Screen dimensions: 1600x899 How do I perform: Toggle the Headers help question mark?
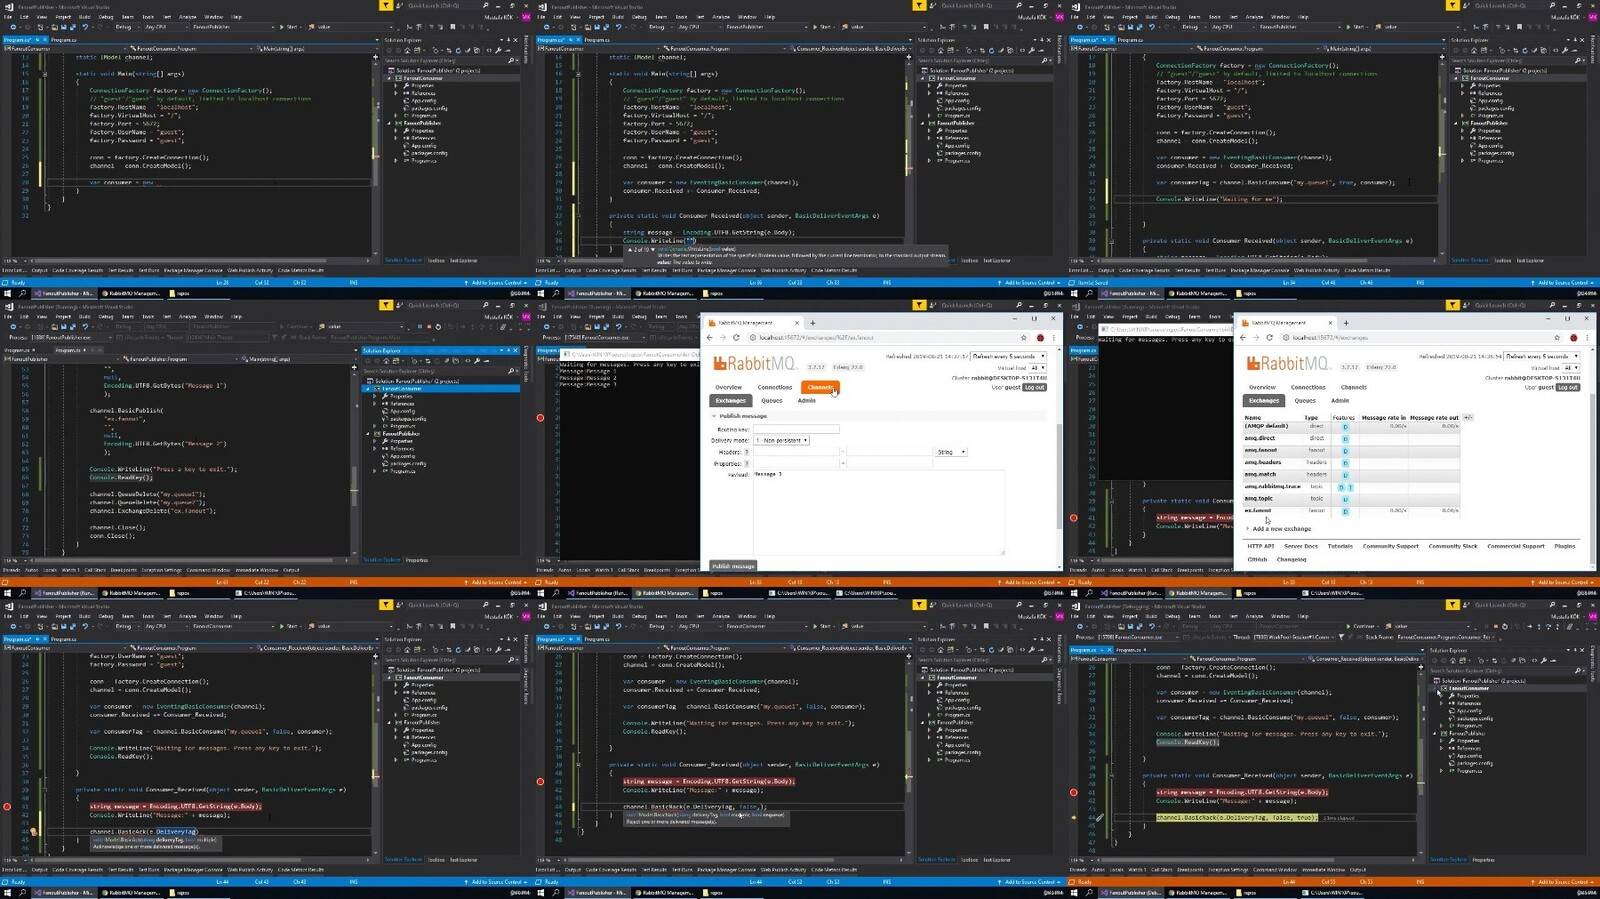click(x=747, y=452)
